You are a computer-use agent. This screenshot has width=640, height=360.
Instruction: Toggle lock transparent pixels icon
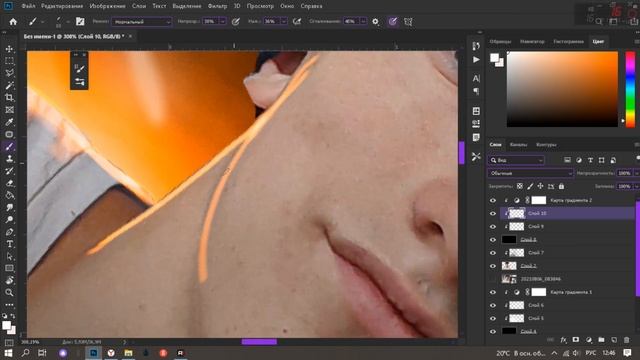[520, 186]
